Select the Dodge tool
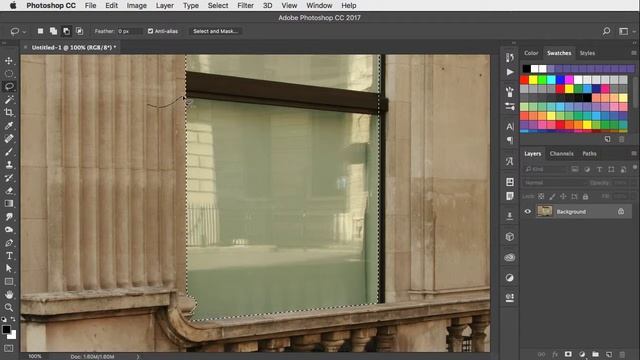The height and width of the screenshot is (360, 640). pos(9,230)
